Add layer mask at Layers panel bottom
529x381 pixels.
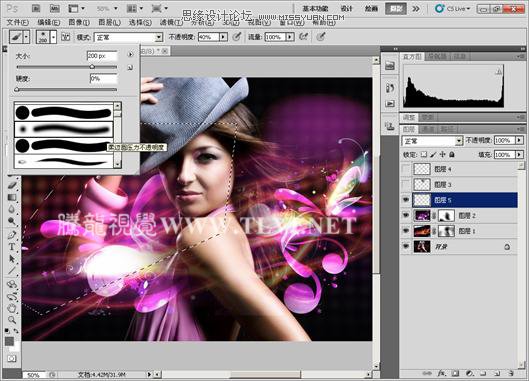click(x=455, y=373)
